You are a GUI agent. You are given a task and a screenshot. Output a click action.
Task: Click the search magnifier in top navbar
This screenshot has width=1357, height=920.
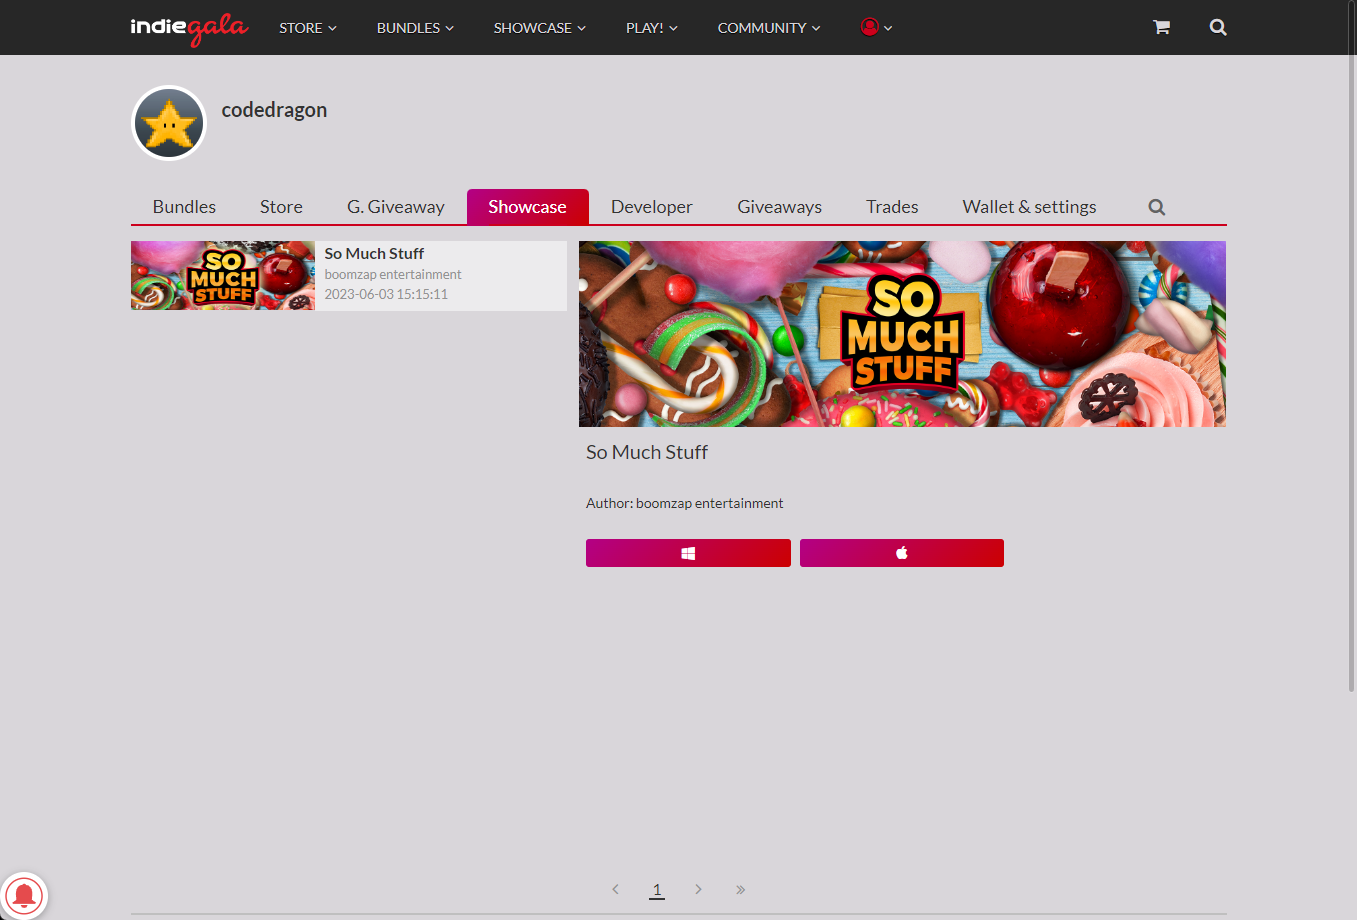coord(1218,27)
